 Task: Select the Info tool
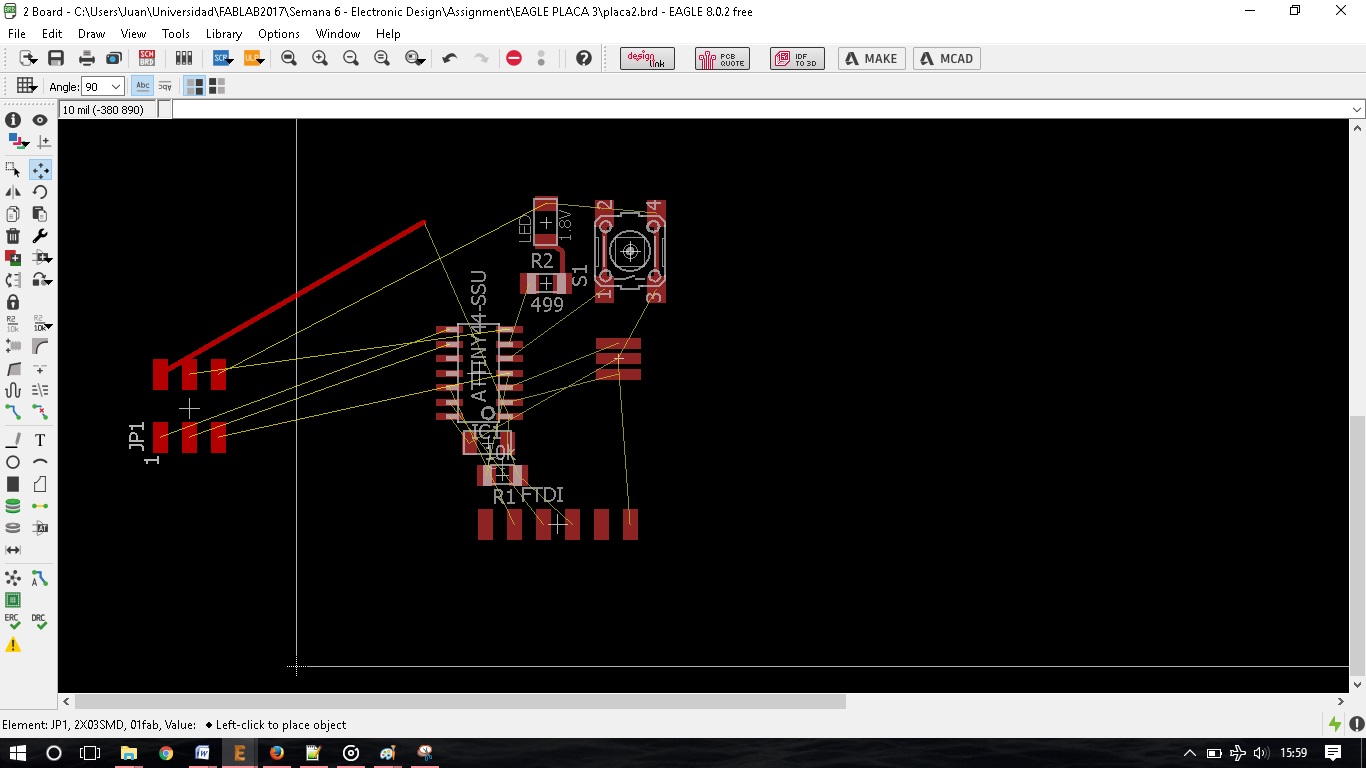tap(13, 120)
